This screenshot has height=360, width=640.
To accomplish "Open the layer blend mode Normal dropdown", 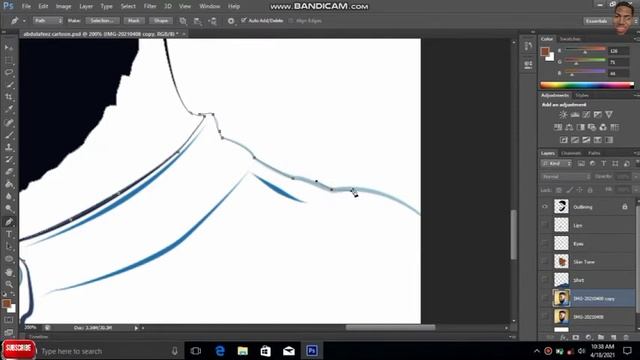I will pos(566,177).
